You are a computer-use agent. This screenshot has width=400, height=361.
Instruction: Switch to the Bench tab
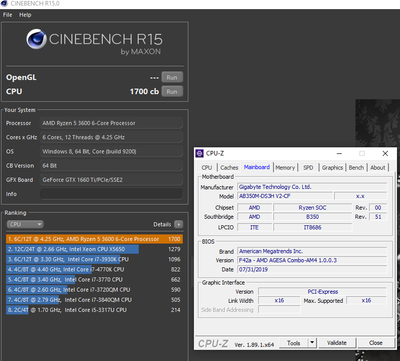(x=356, y=168)
